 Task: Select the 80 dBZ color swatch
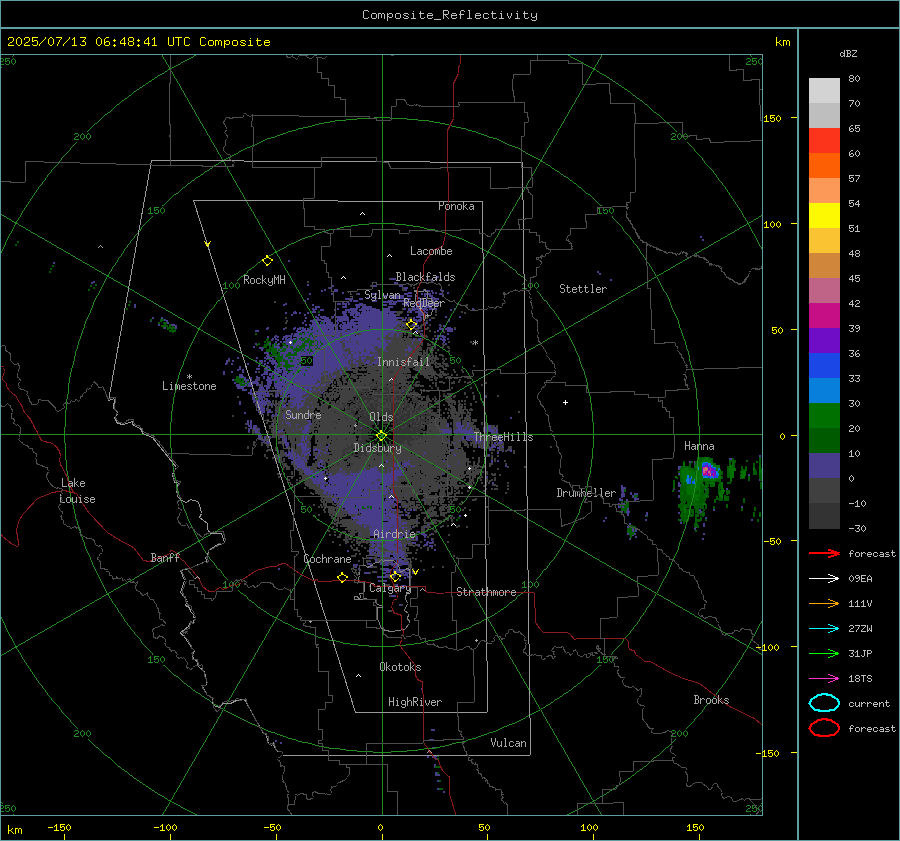824,90
